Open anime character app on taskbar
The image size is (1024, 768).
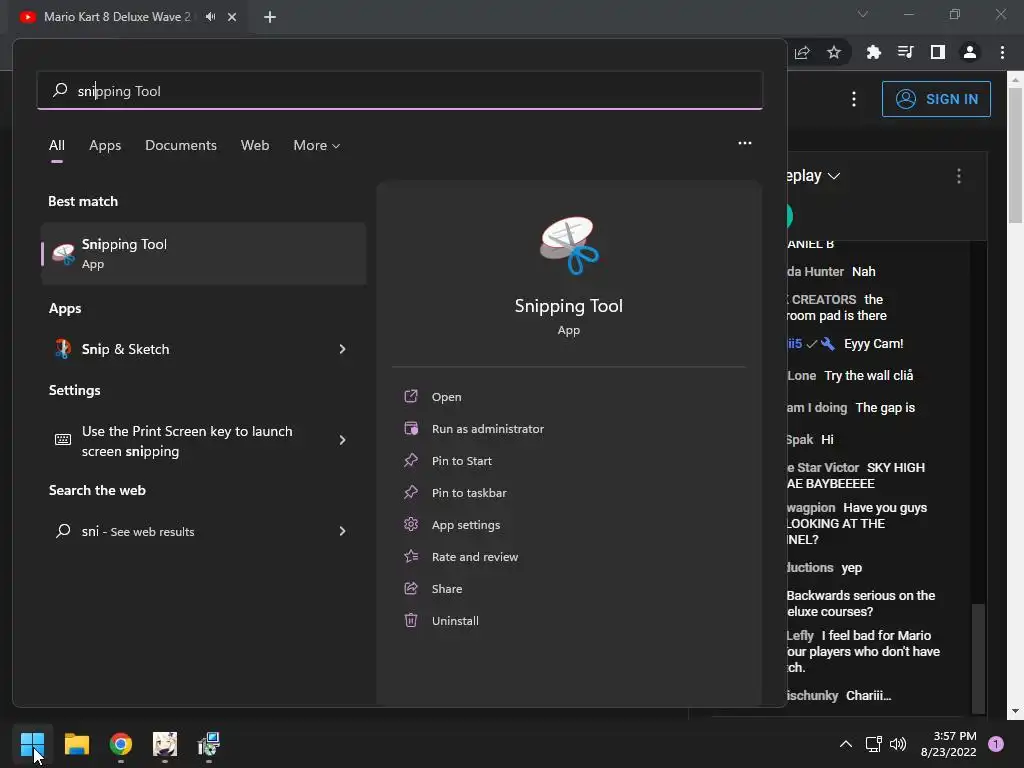tap(165, 744)
